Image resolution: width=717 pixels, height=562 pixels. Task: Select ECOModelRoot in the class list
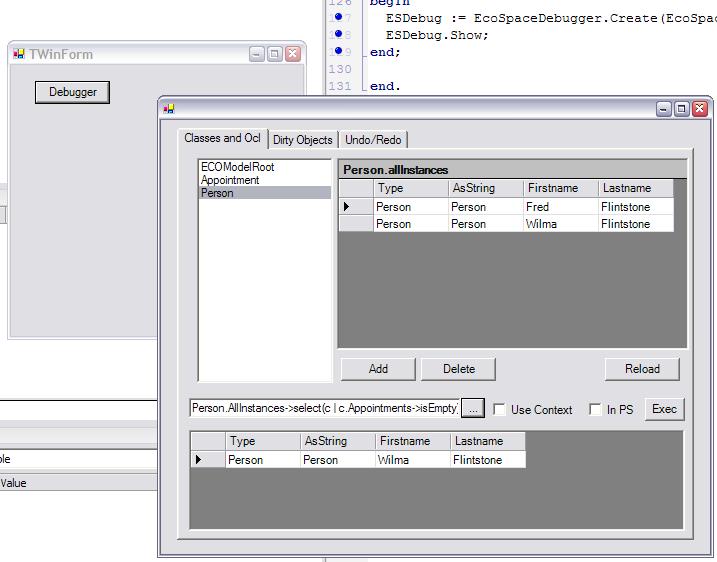237,167
